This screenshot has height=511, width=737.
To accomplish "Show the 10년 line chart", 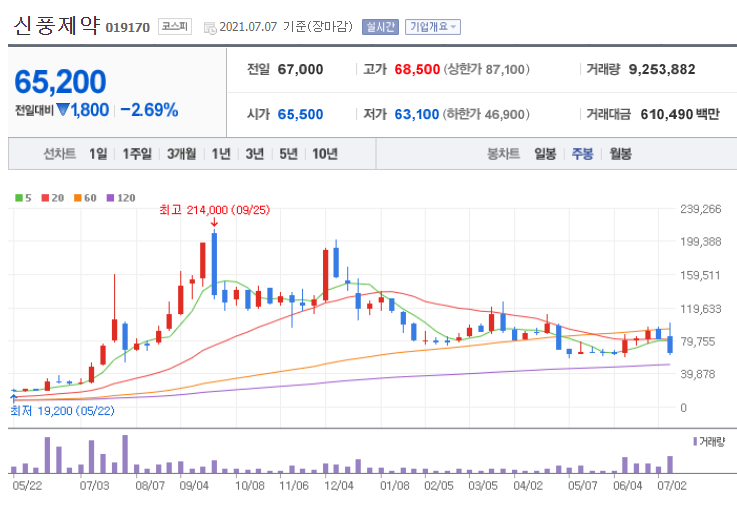I will pos(325,154).
